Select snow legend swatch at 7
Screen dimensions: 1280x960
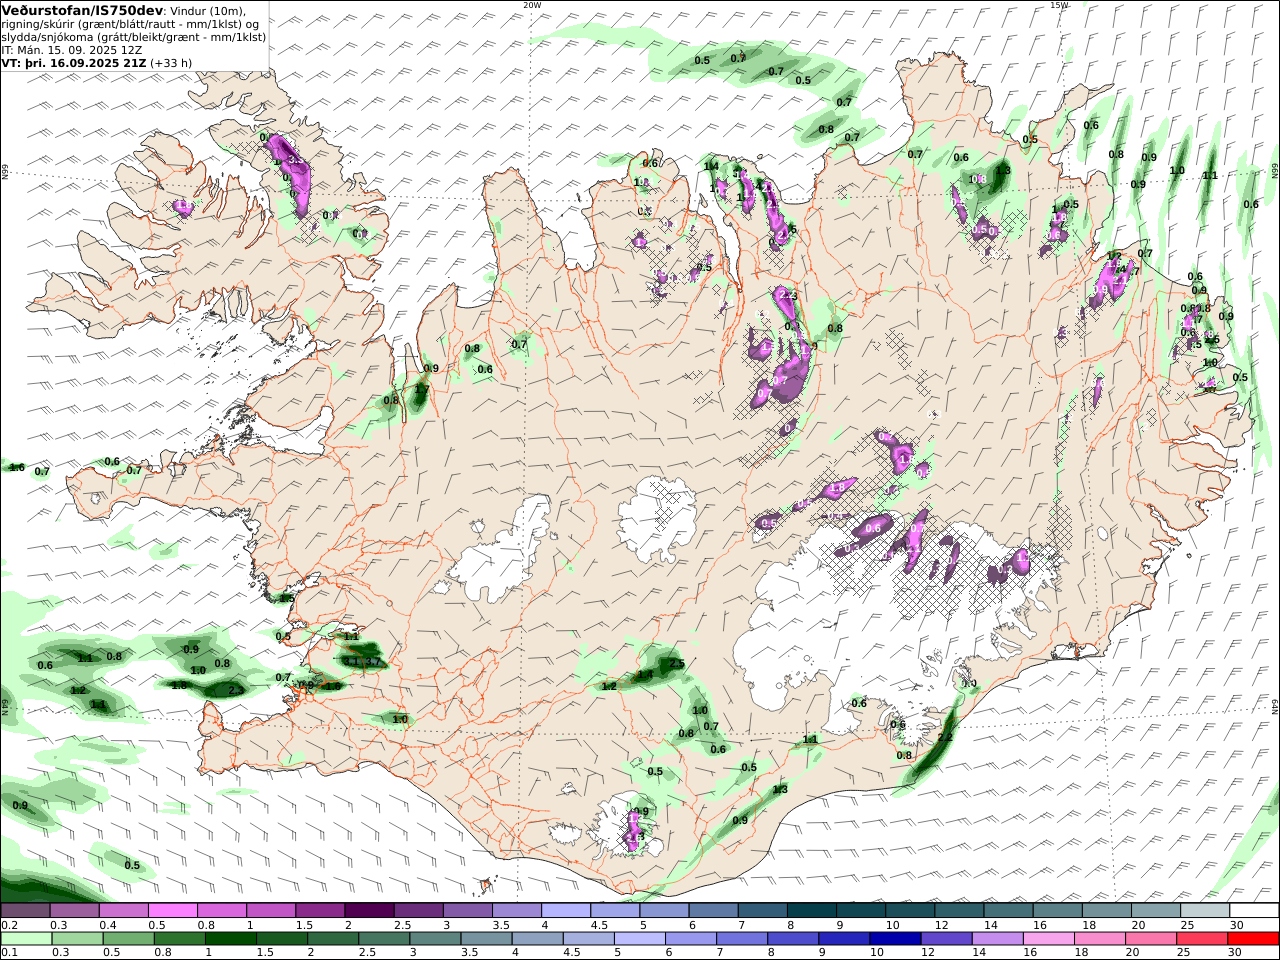761,911
